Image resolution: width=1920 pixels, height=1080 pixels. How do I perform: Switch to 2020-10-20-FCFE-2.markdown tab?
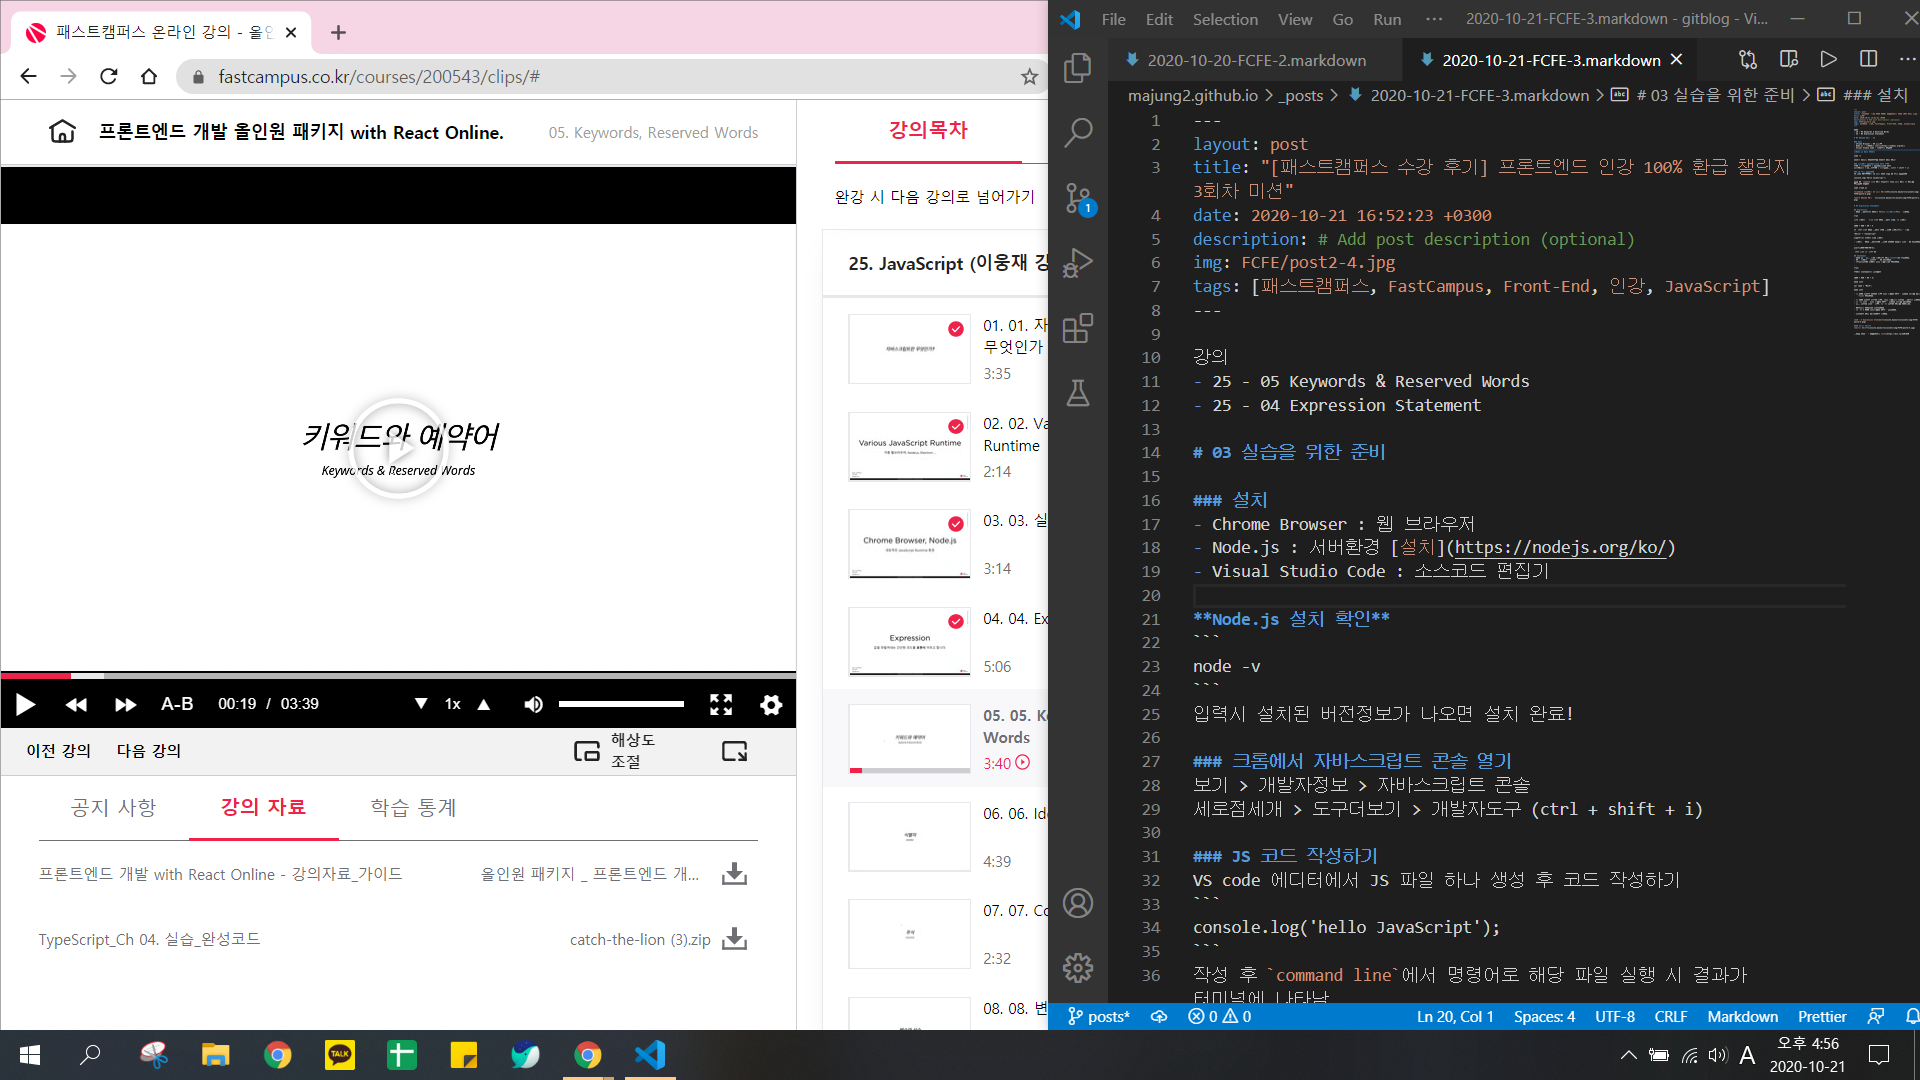coord(1256,60)
